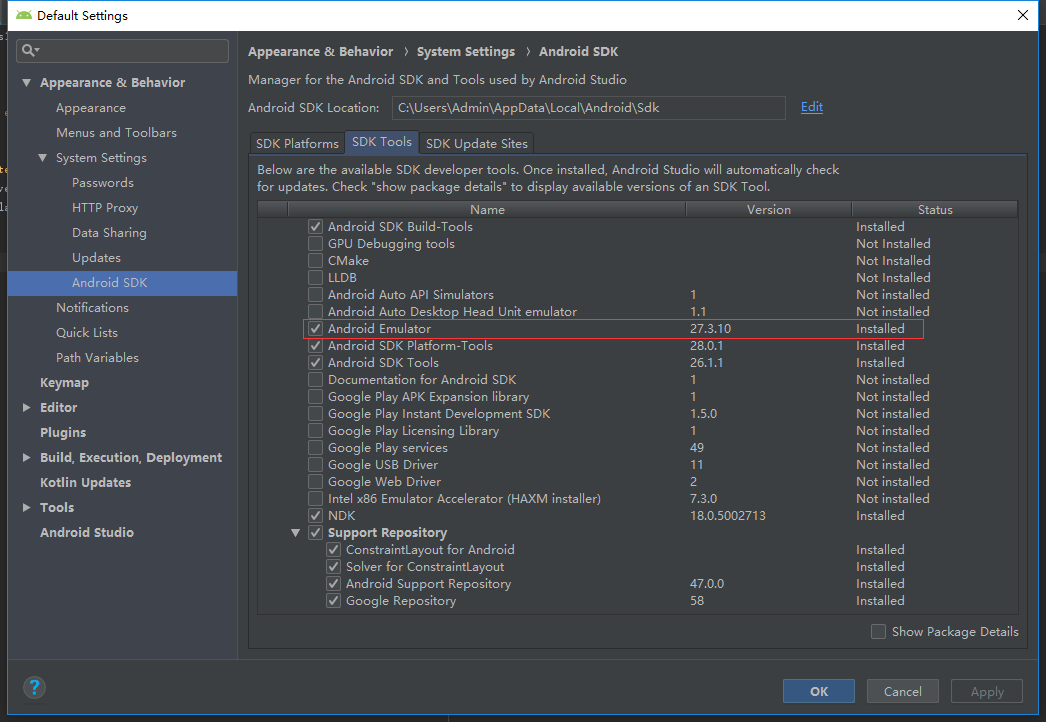1046x722 pixels.
Task: Check Android Auto API Simulators box
Action: [x=316, y=295]
